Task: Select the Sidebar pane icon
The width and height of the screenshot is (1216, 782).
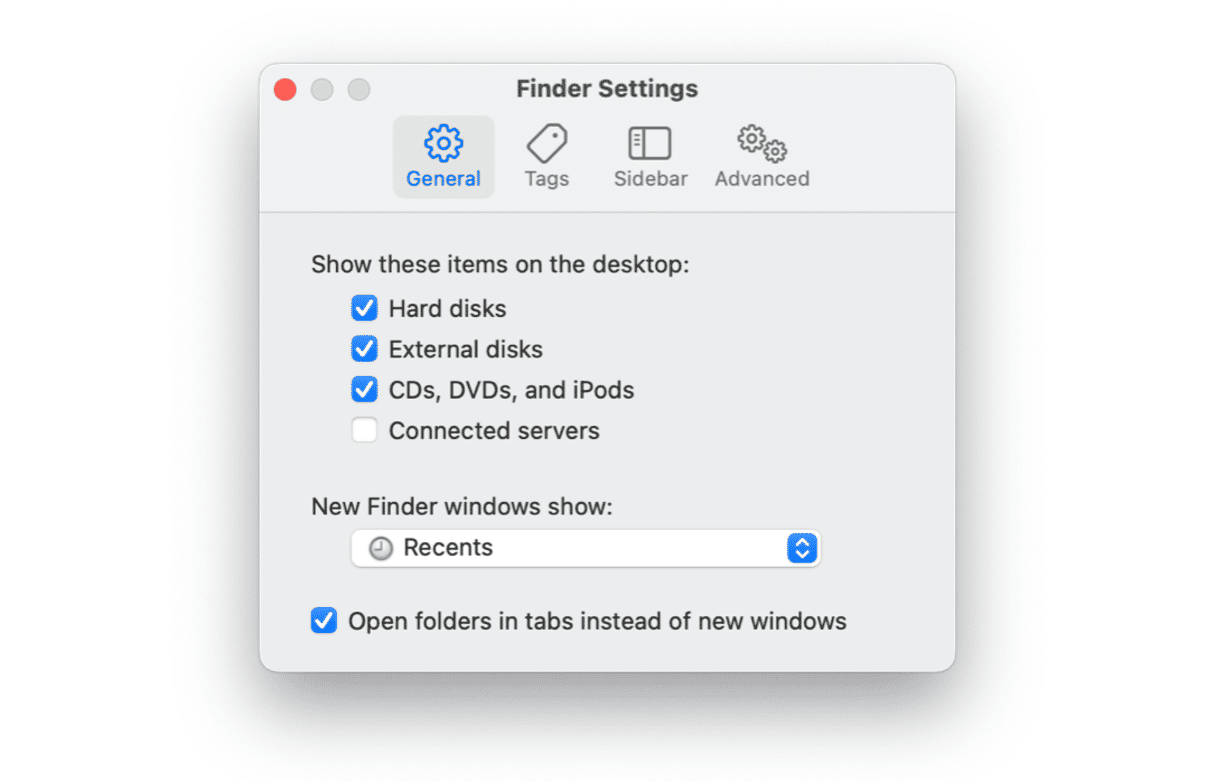Action: click(x=650, y=143)
